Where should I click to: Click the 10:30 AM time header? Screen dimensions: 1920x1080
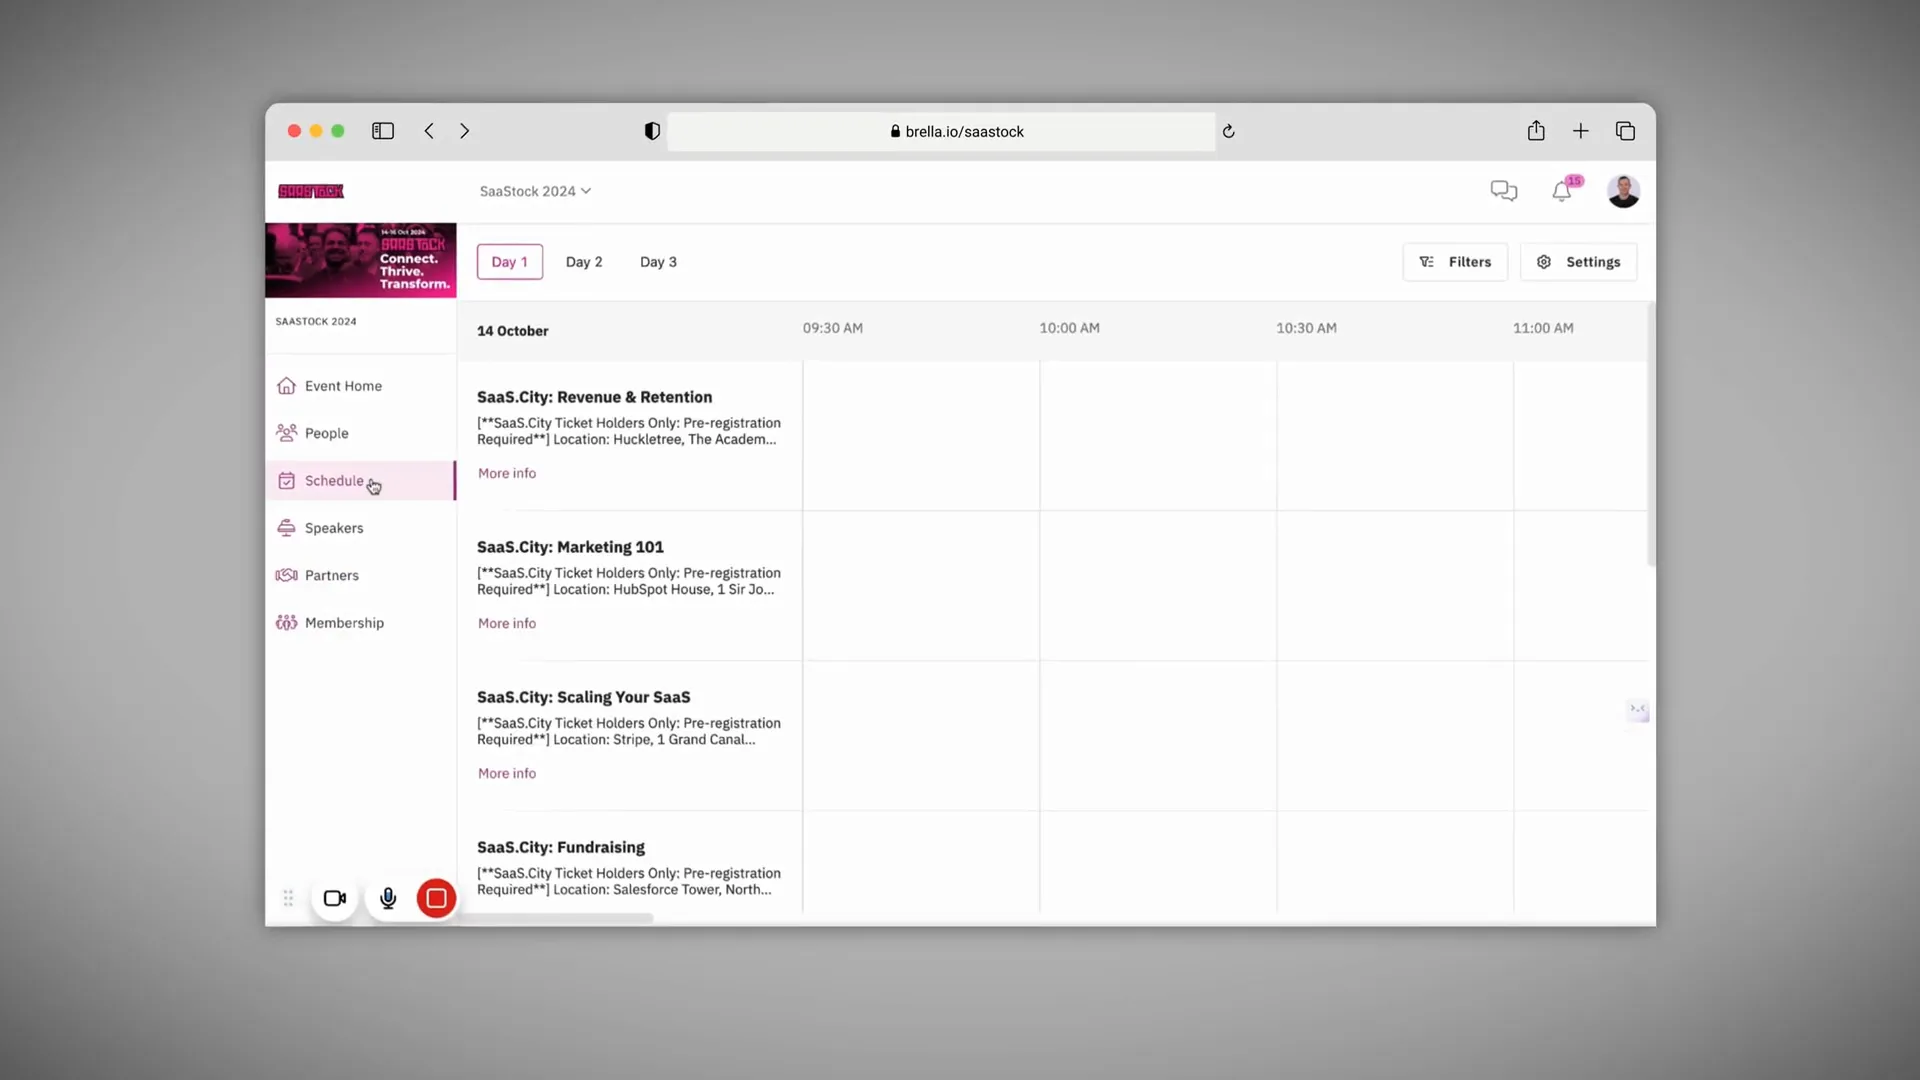coord(1306,328)
